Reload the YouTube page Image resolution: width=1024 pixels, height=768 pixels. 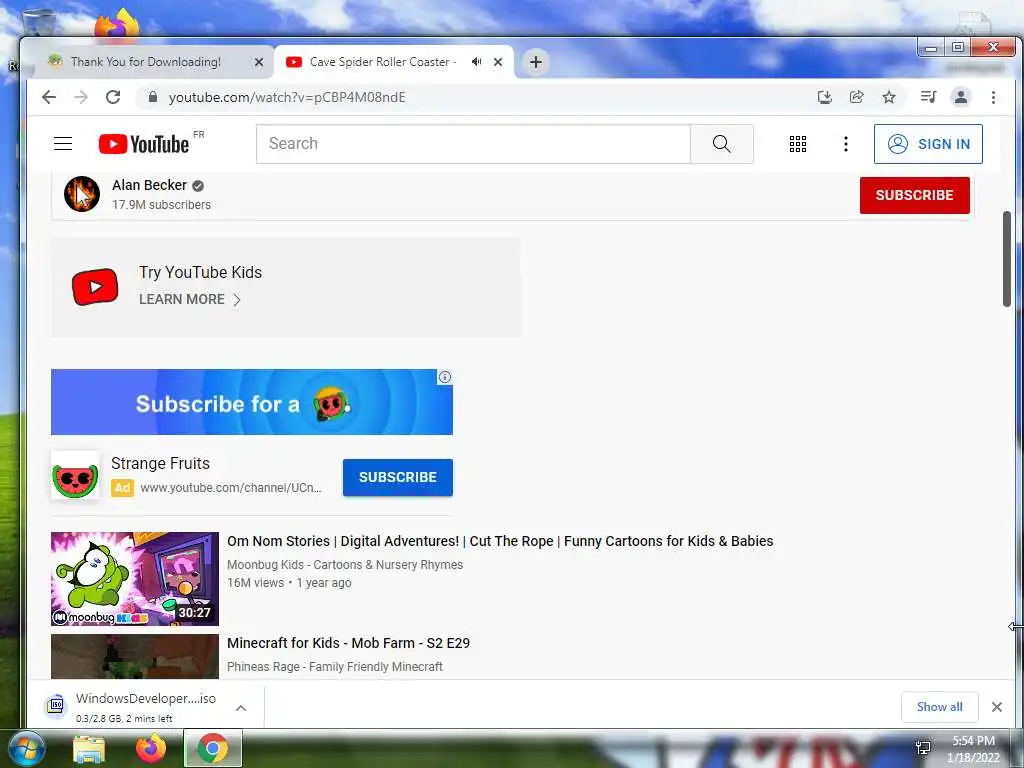tap(113, 97)
